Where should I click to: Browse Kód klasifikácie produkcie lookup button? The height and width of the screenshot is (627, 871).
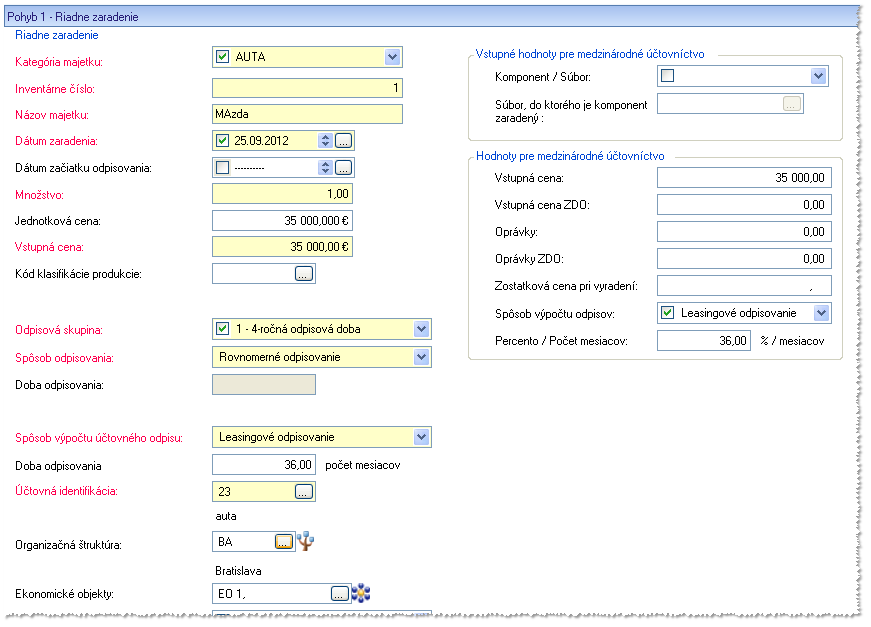point(304,274)
